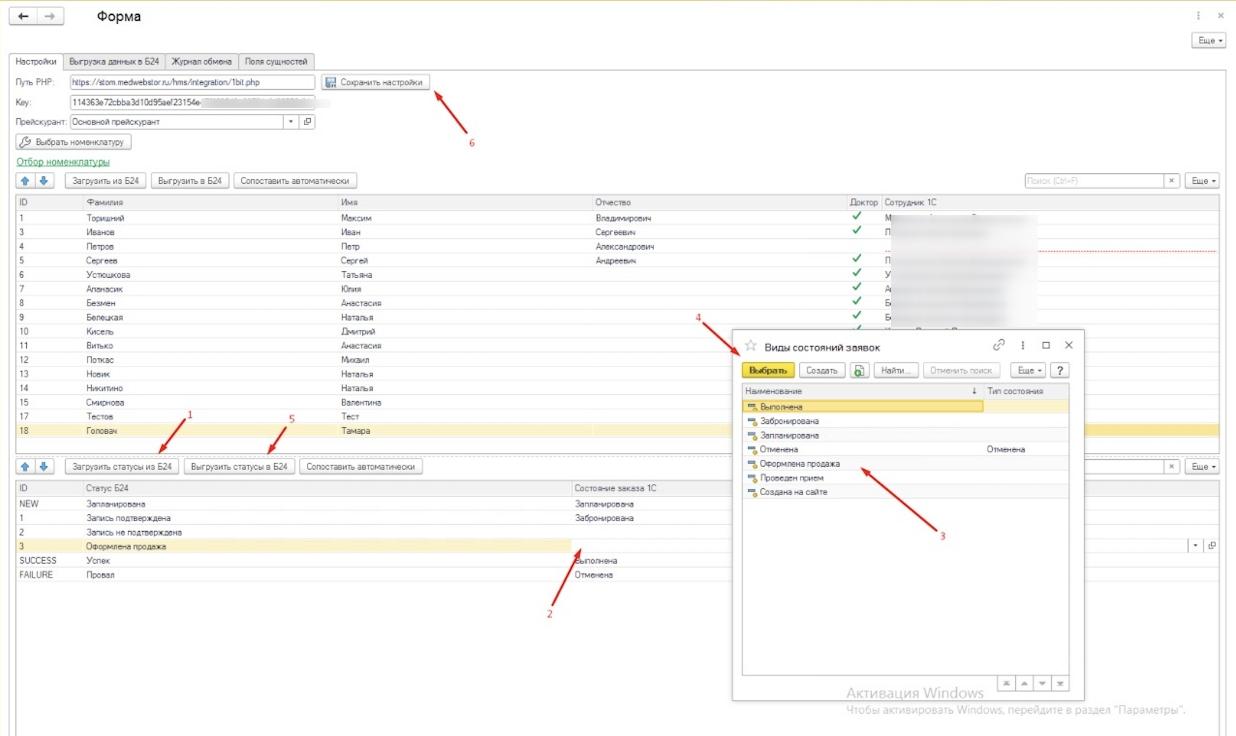The width and height of the screenshot is (1236, 736).
Task: Toggle the Доктор checkmark for Иванов
Action: tap(855, 231)
